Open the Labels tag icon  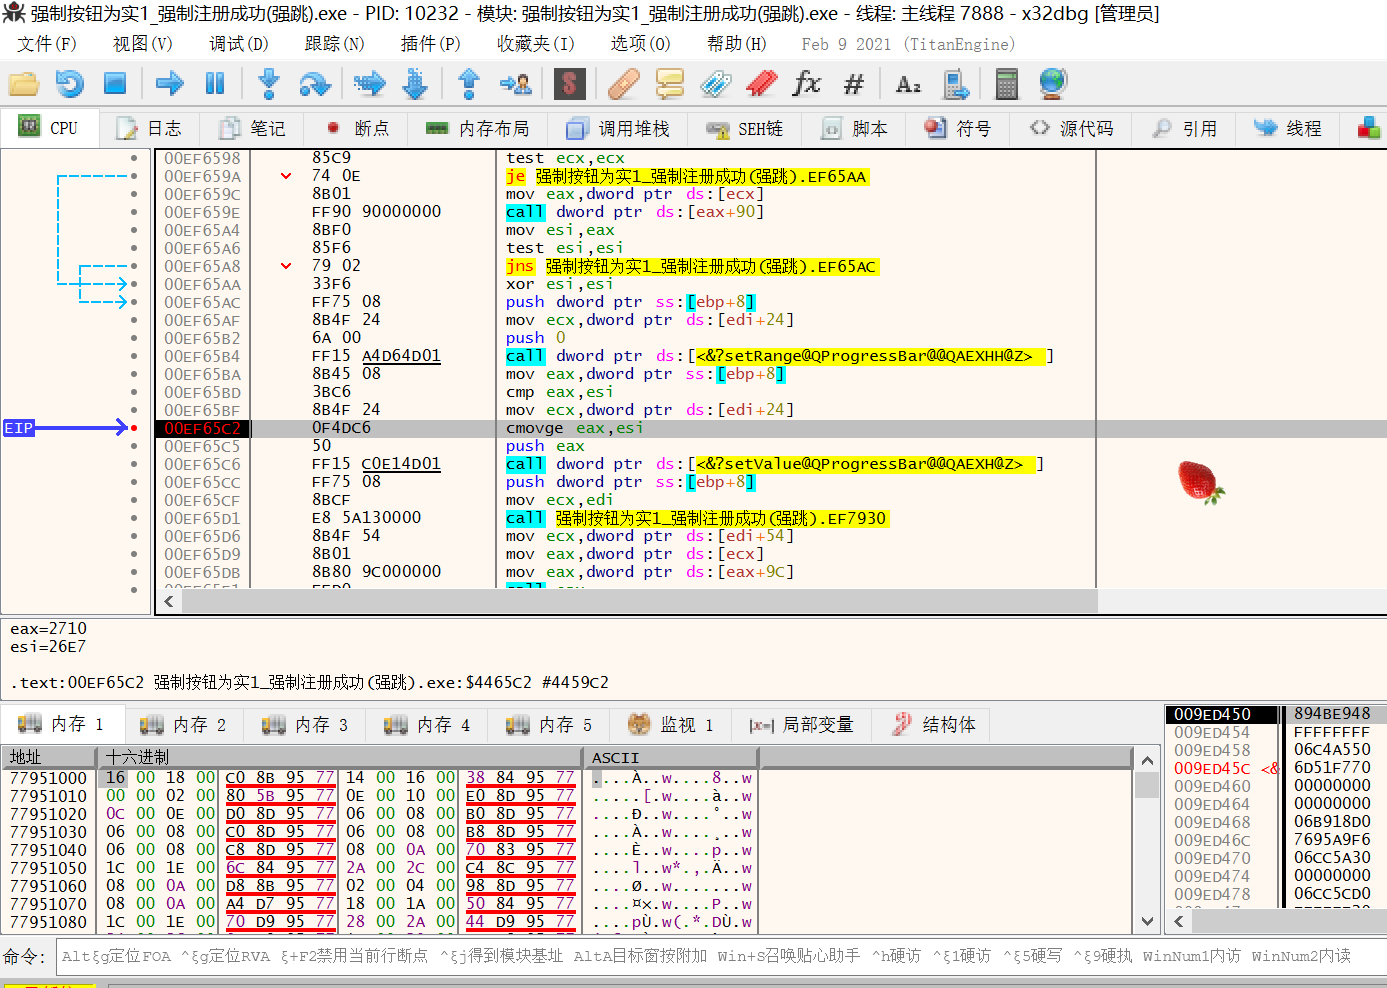coord(715,84)
